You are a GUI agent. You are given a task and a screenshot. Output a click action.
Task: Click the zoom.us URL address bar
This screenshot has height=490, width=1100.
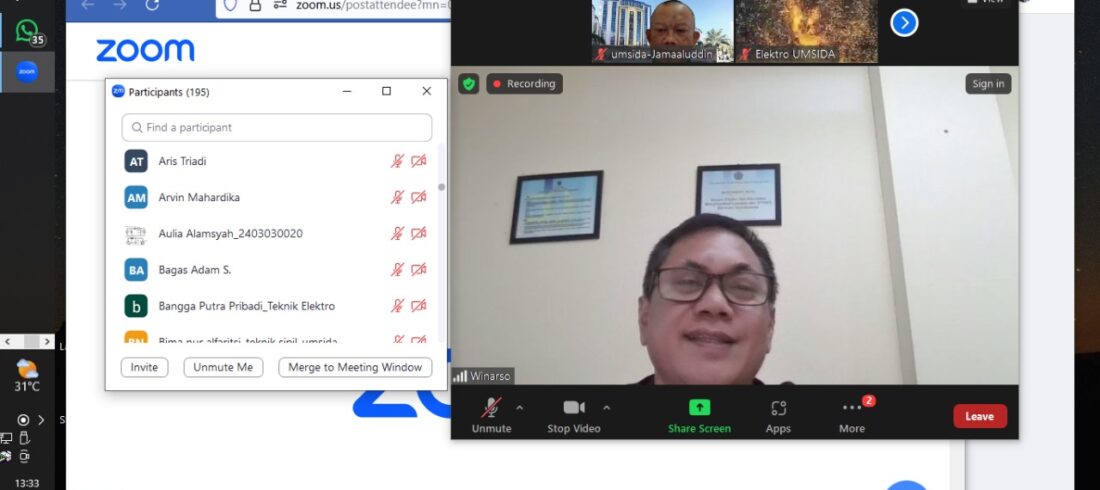372,6
